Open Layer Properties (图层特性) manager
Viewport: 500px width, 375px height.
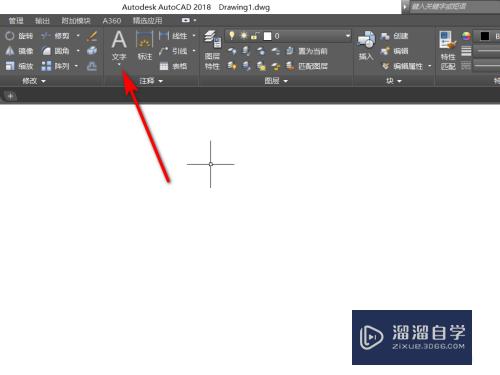click(212, 50)
